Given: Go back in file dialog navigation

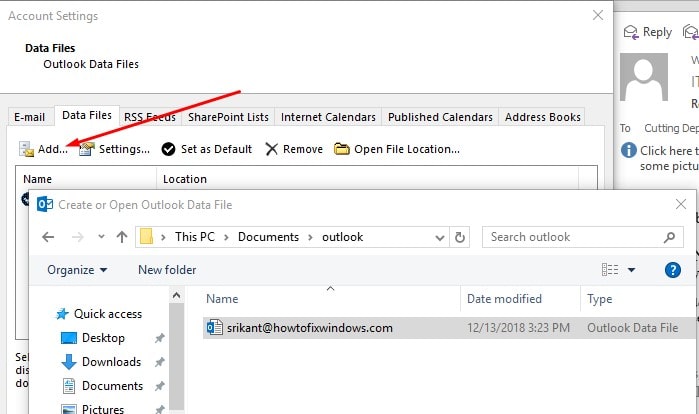Looking at the screenshot, I should (48, 237).
